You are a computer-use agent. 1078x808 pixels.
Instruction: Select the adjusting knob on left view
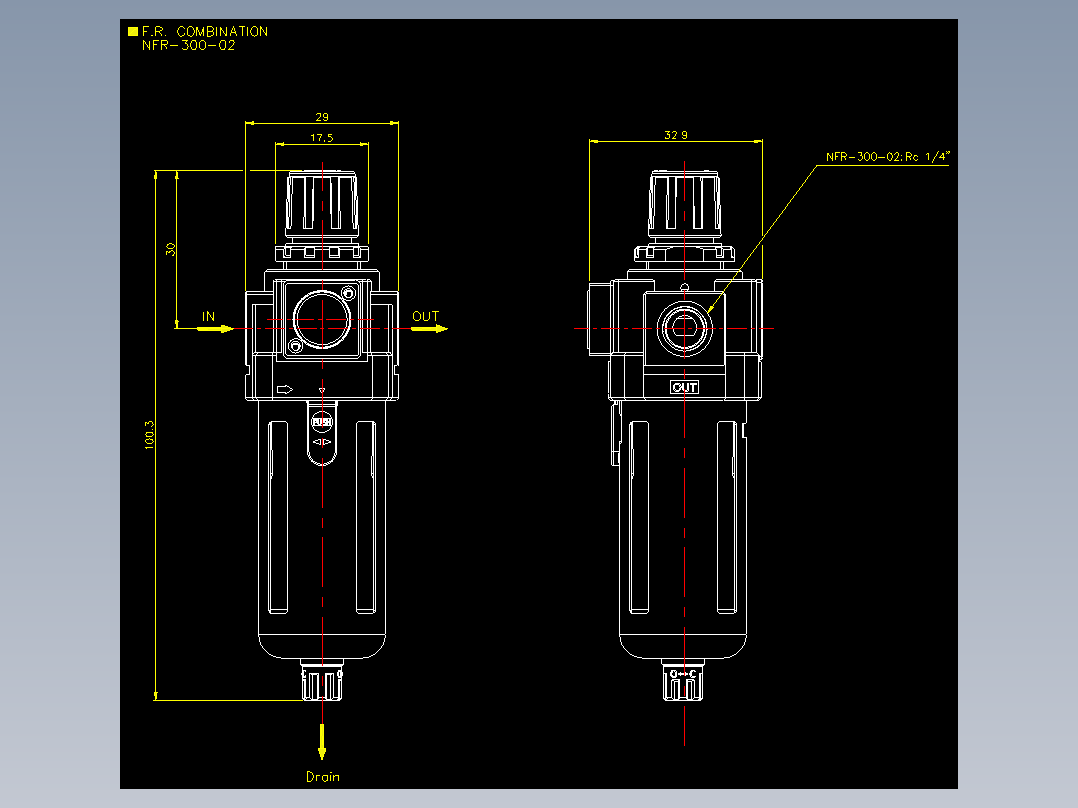coord(322,205)
